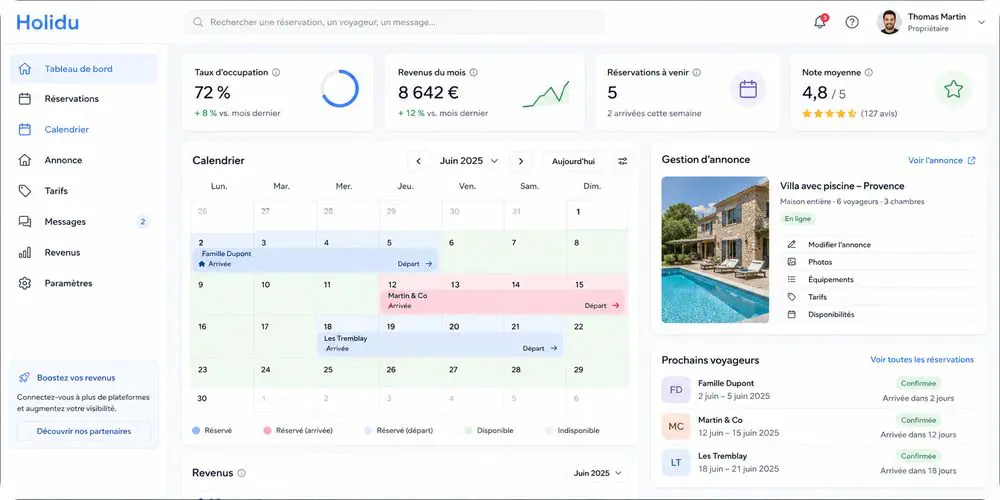Open Réservations in sidebar

point(84,99)
